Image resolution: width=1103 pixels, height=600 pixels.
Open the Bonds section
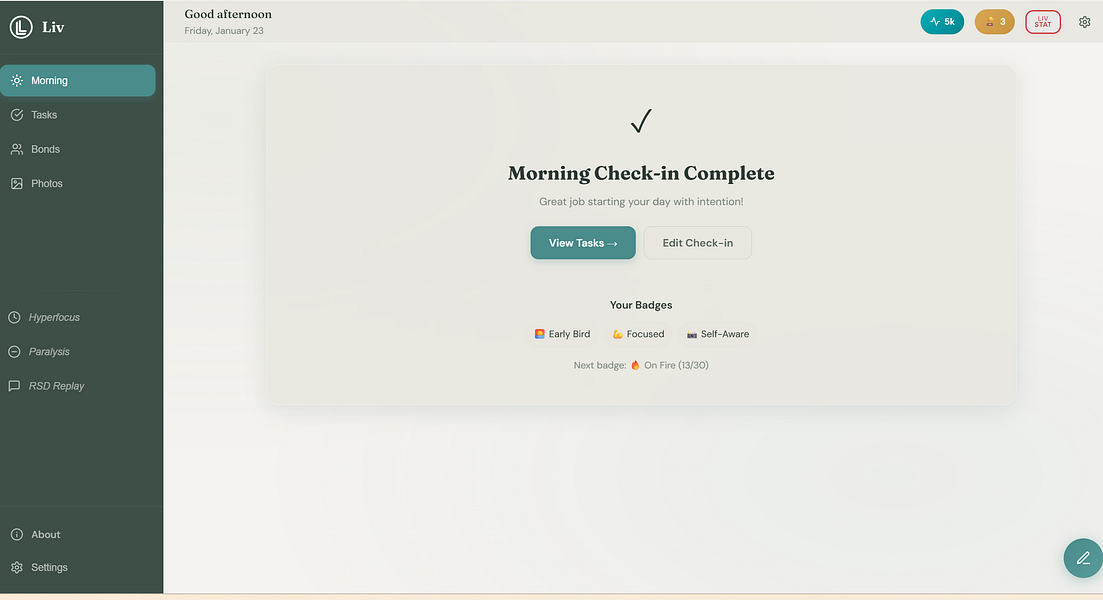pyautogui.click(x=78, y=149)
